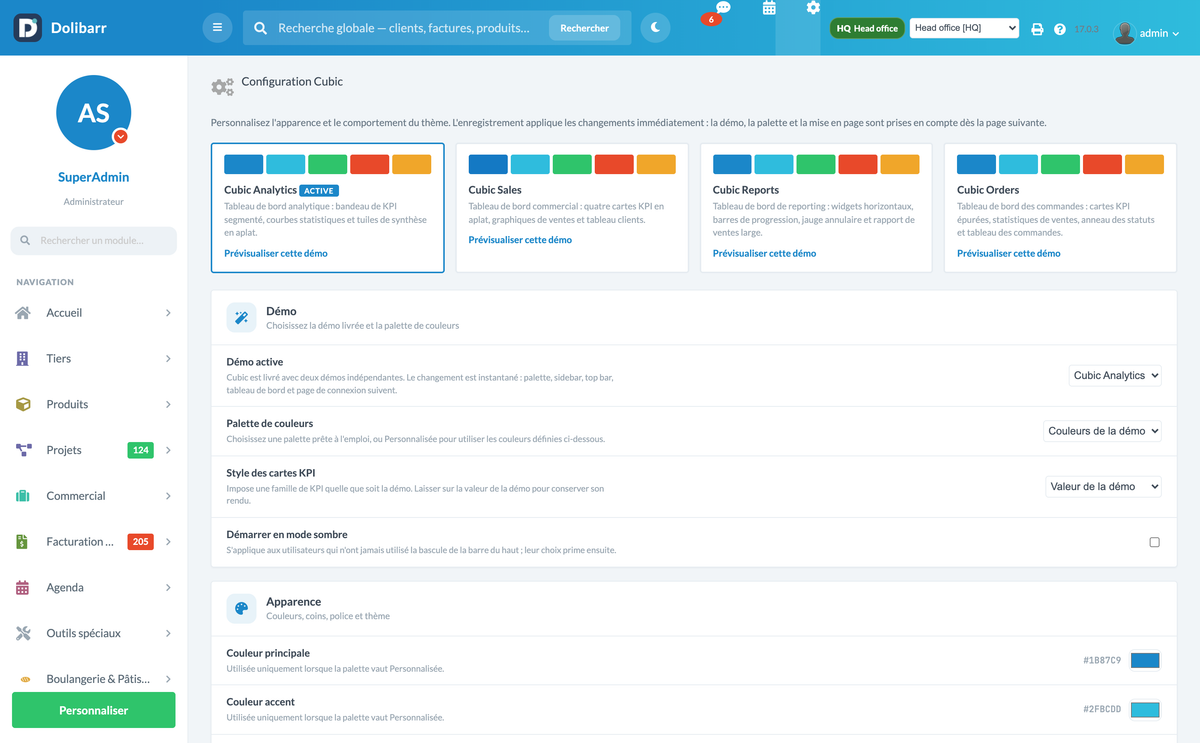The height and width of the screenshot is (743, 1200).
Task: Click the green Personnaliser button
Action: [x=94, y=710]
